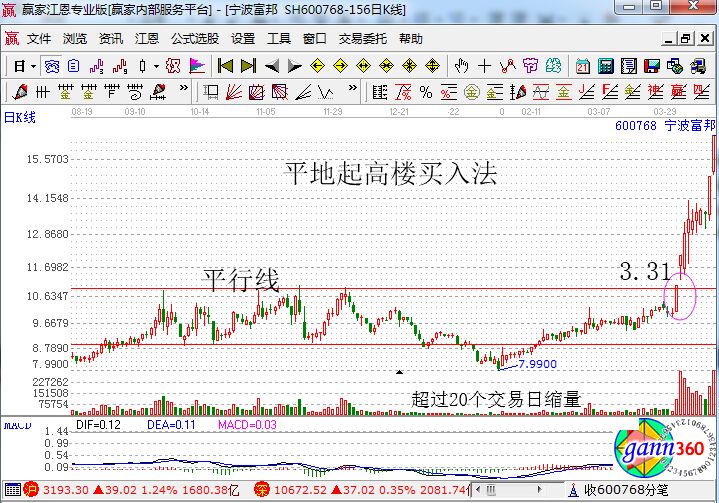This screenshot has width=719, height=503.
Task: Select the Gann fan lines tool
Action: 234,93
